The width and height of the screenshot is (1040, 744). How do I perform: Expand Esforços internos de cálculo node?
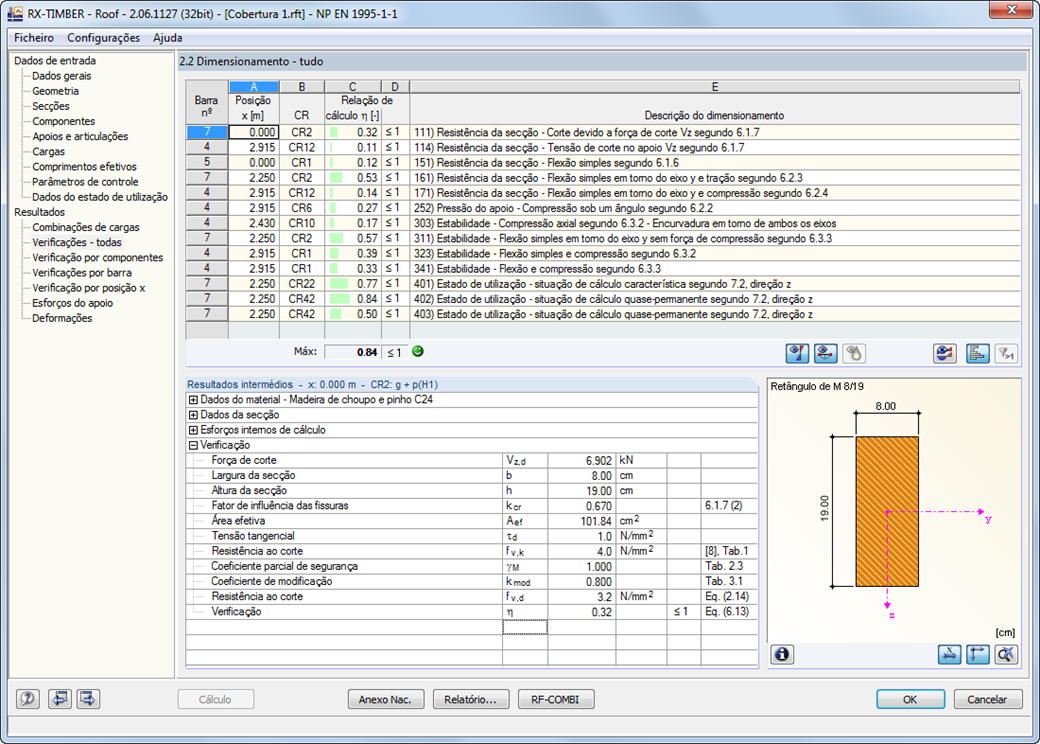[193, 430]
